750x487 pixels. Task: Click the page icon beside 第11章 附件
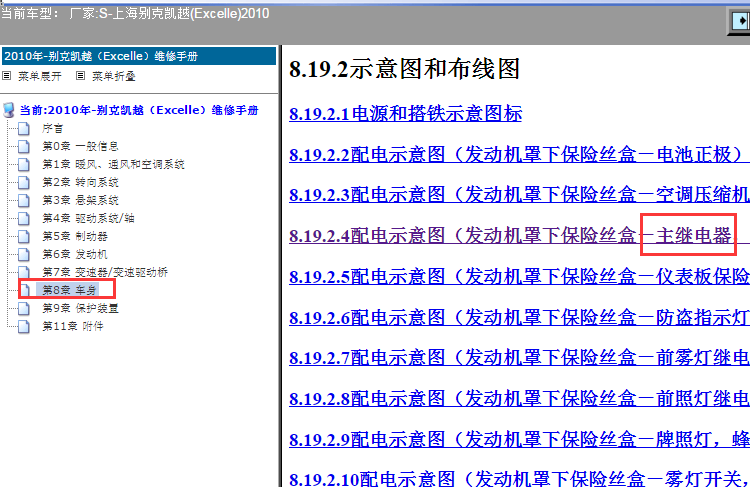pyautogui.click(x=23, y=327)
